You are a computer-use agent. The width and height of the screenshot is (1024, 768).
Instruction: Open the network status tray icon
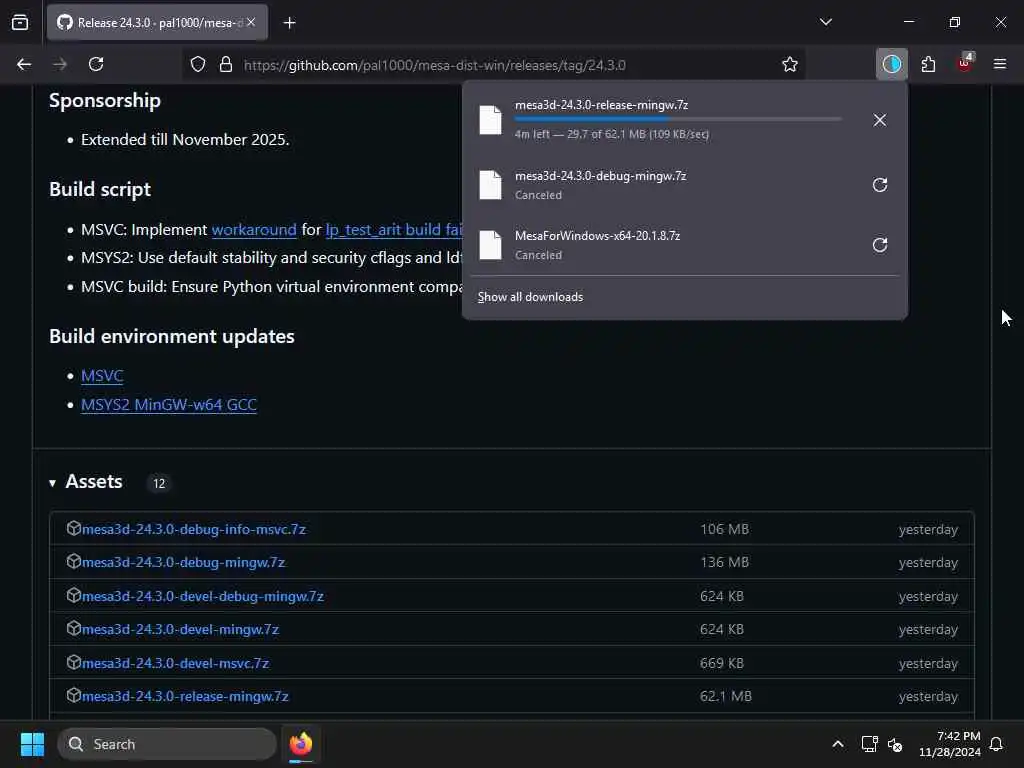click(x=869, y=744)
